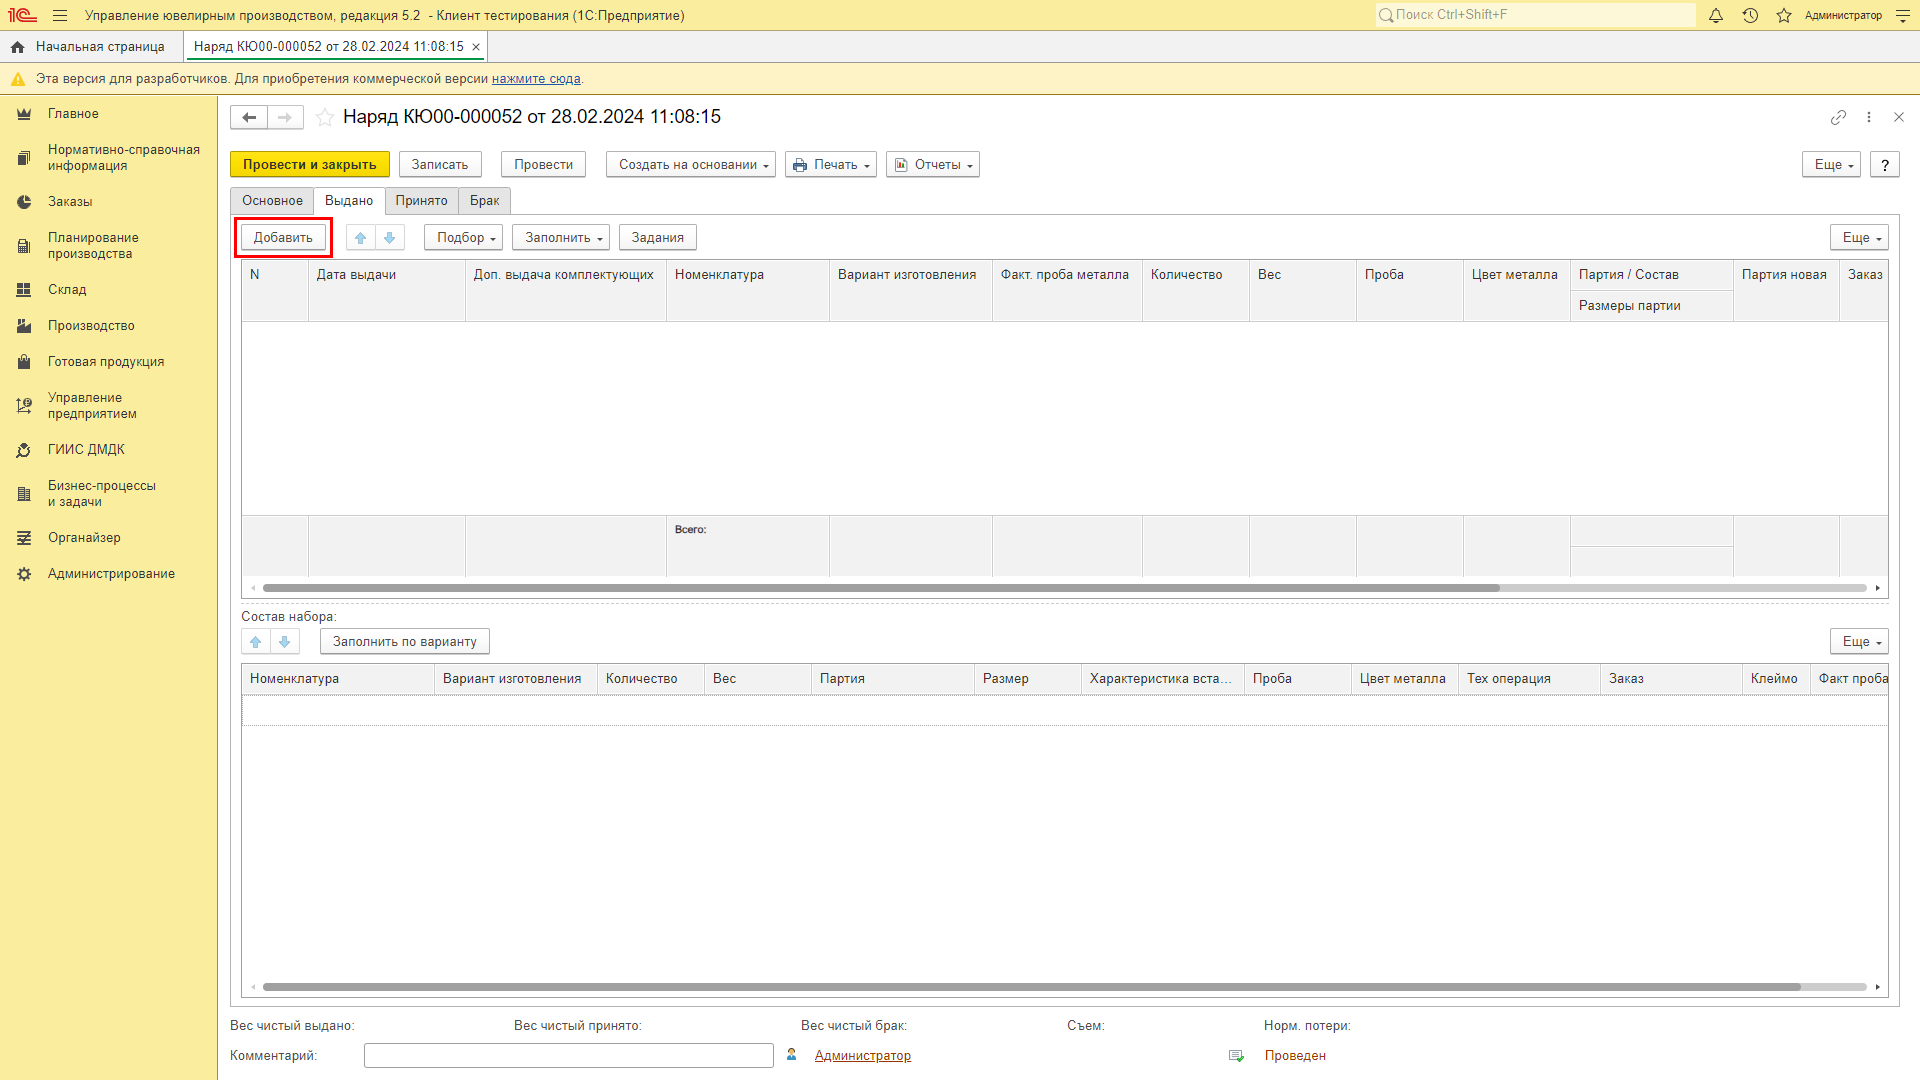Switch to the Основное tab

(x=272, y=201)
